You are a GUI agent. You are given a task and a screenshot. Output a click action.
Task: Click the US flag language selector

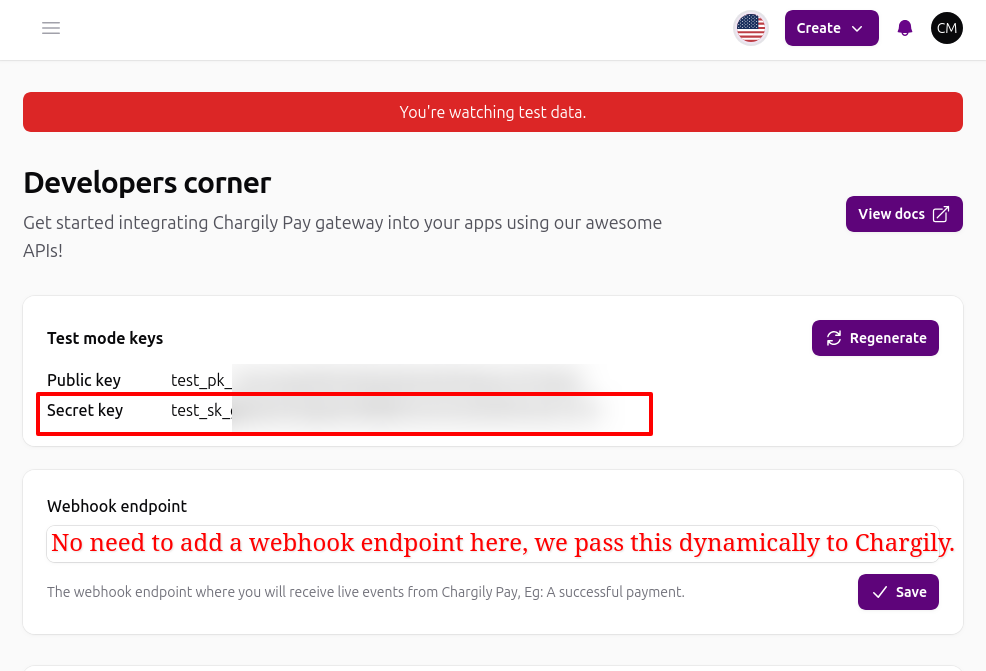(x=750, y=28)
